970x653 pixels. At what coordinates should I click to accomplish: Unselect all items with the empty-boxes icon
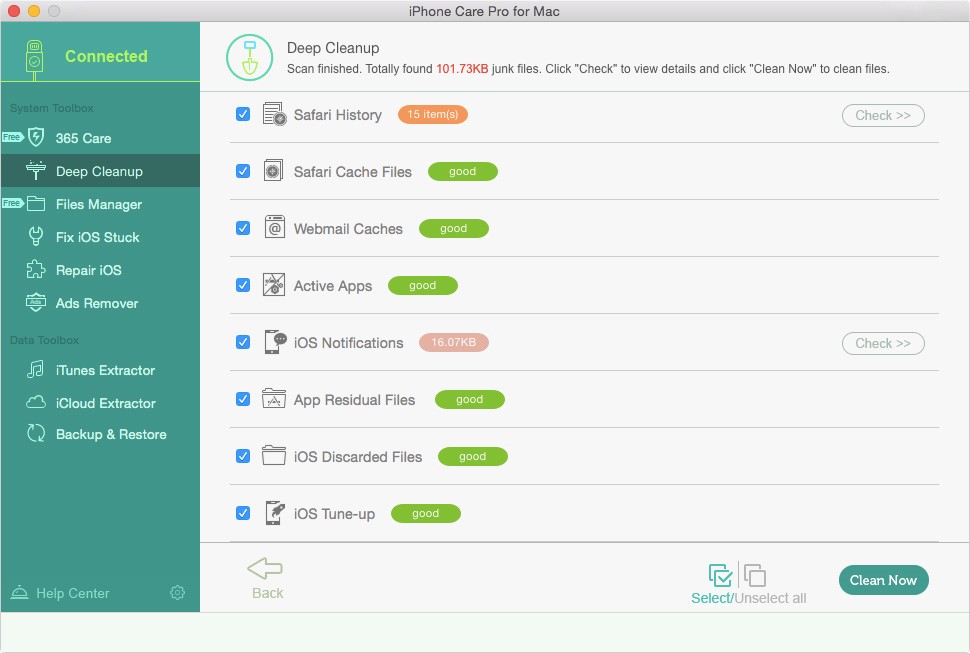click(755, 575)
